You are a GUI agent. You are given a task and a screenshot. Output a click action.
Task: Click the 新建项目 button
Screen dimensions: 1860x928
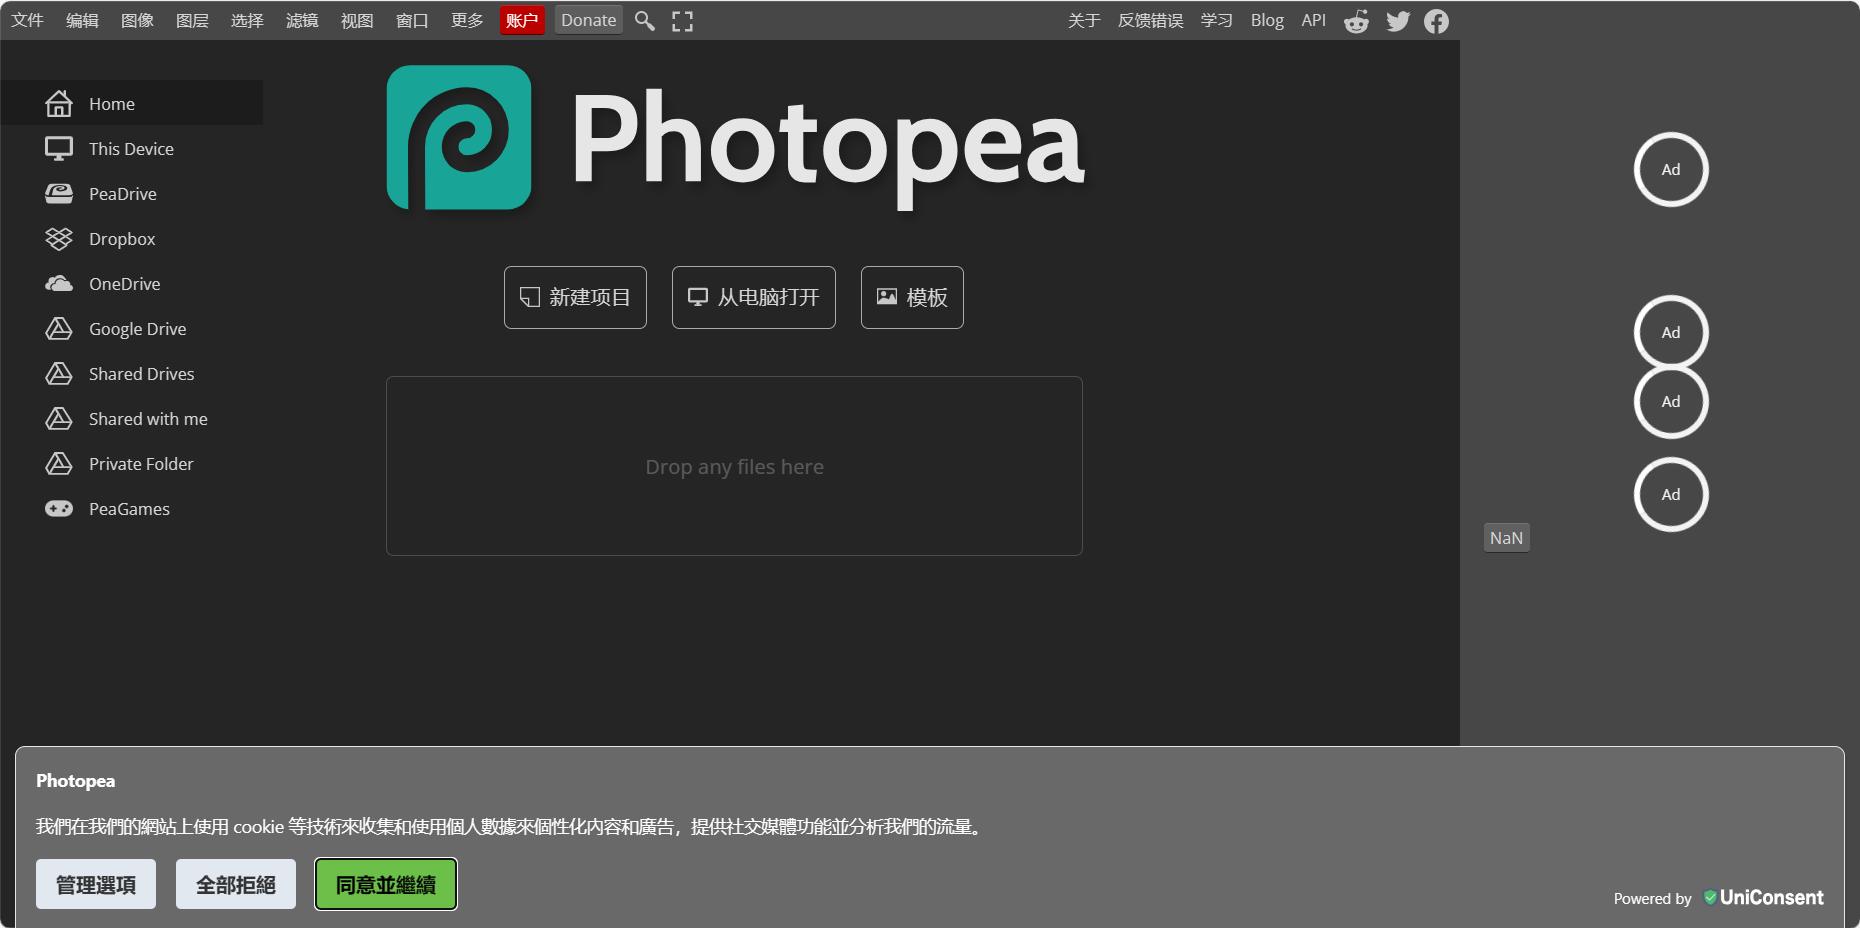(x=575, y=297)
